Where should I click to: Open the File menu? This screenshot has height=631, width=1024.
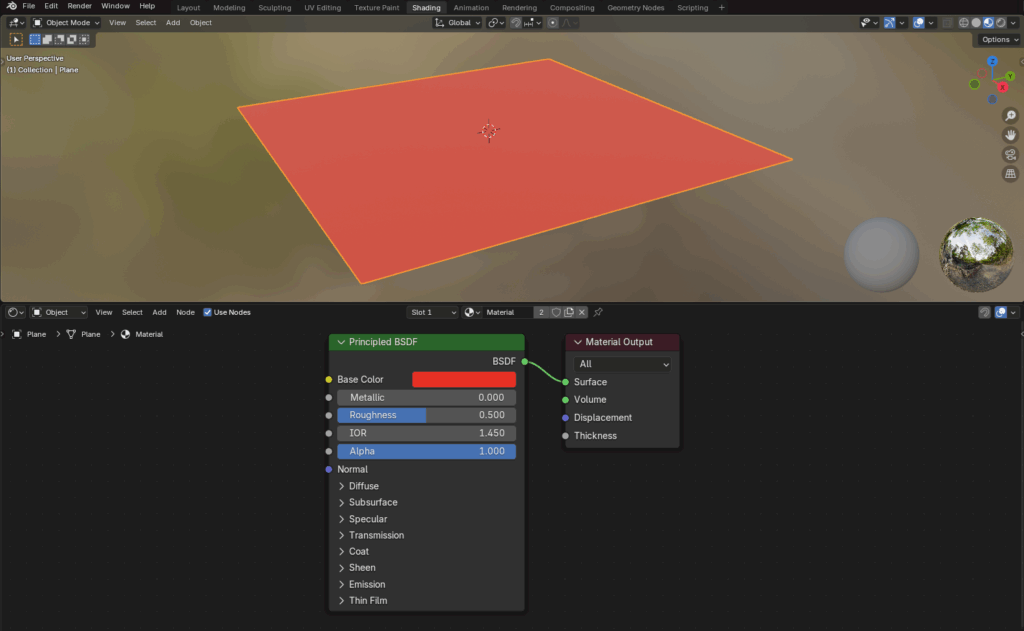tap(29, 6)
